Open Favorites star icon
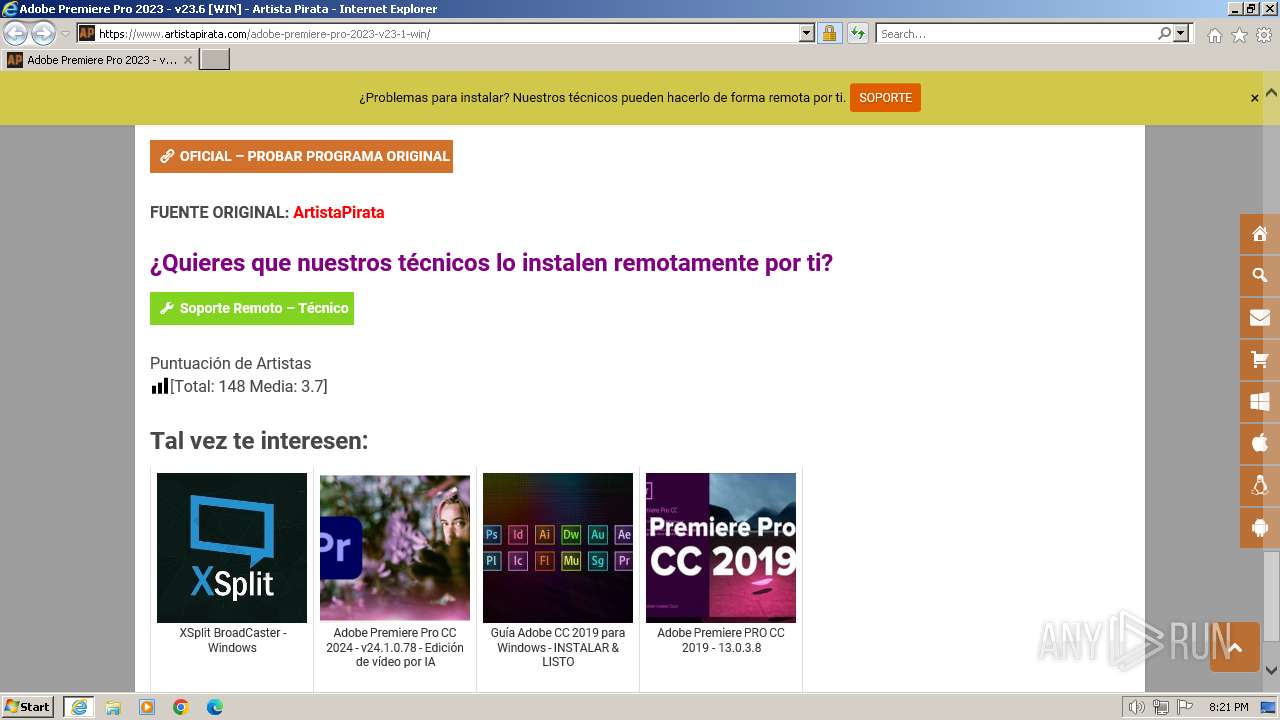Screen dimensions: 1280x720 coord(1239,35)
